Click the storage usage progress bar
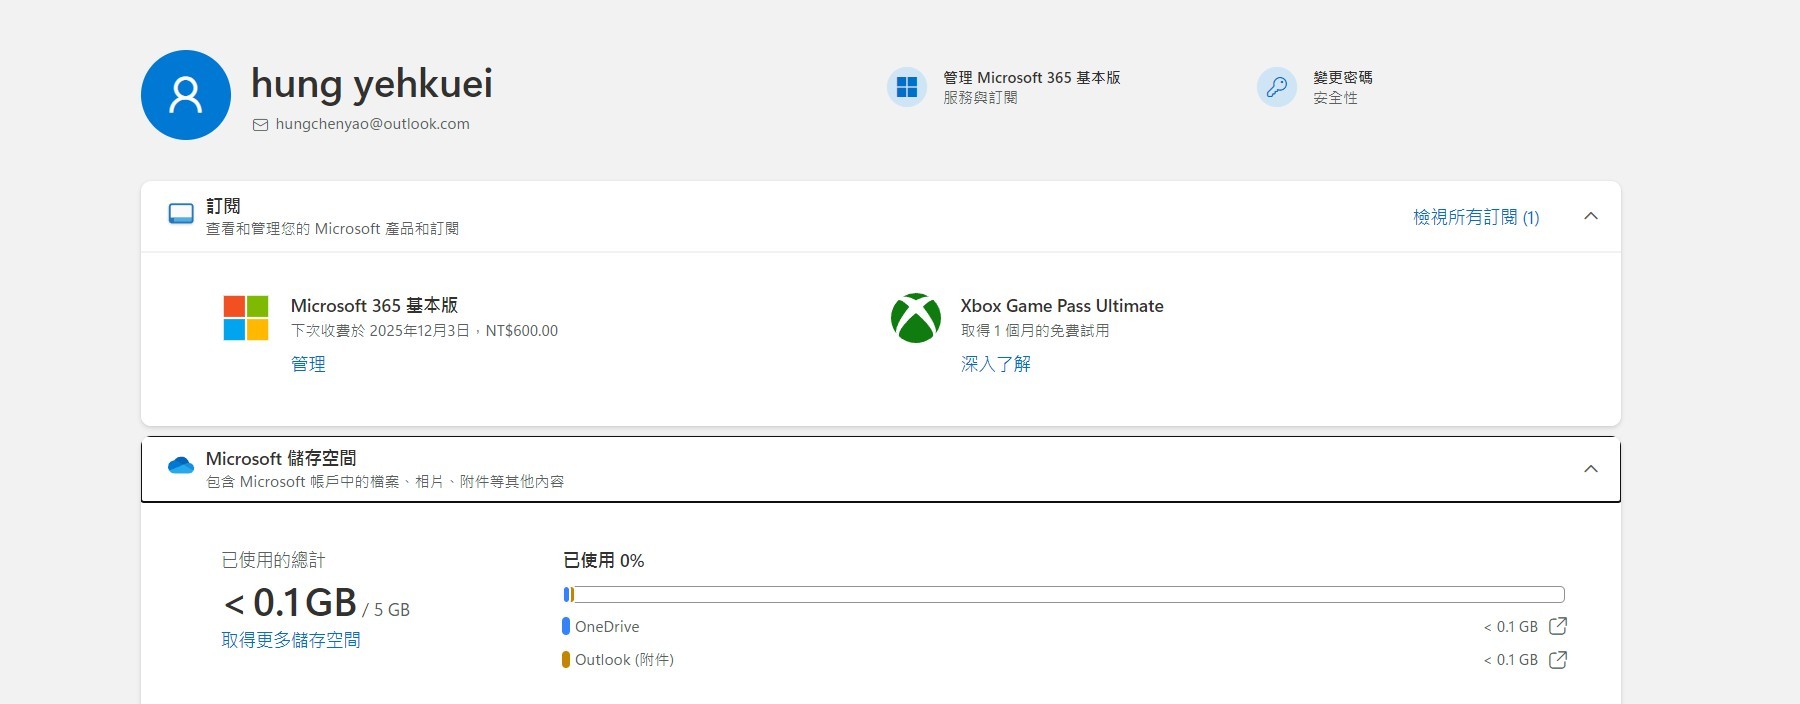 click(x=1064, y=595)
